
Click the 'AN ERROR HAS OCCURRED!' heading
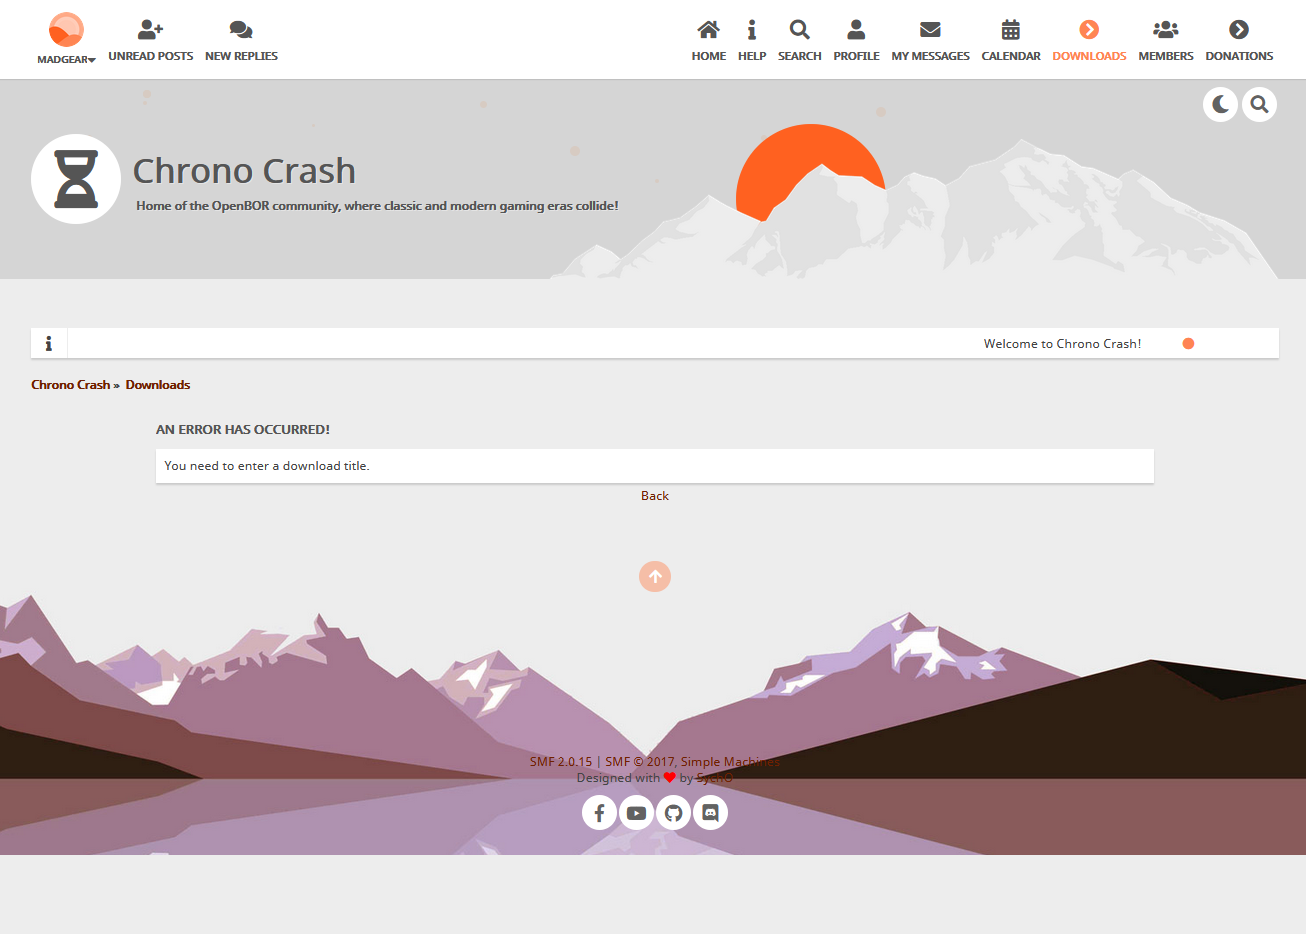tap(243, 430)
